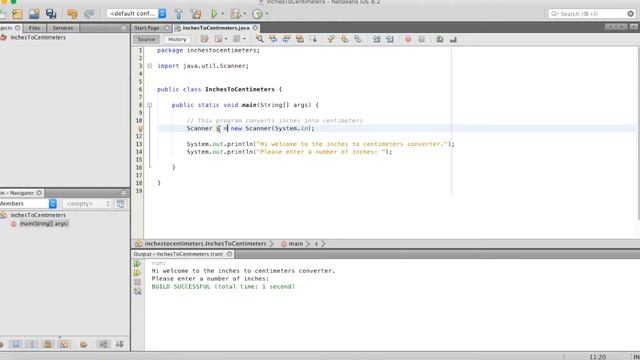
Task: Click the Source view button
Action: click(146, 39)
